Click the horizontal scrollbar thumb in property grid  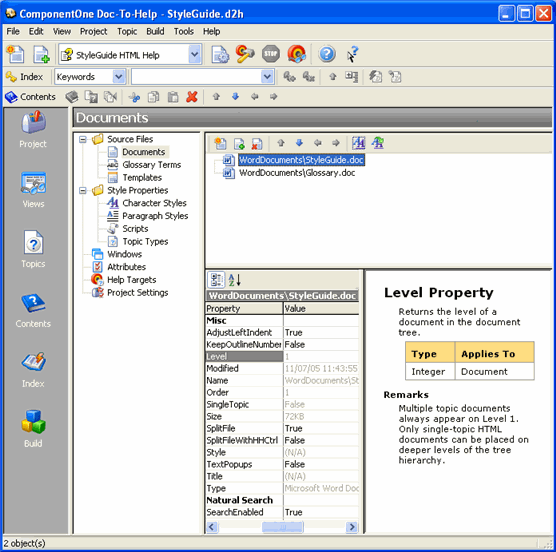(x=283, y=527)
